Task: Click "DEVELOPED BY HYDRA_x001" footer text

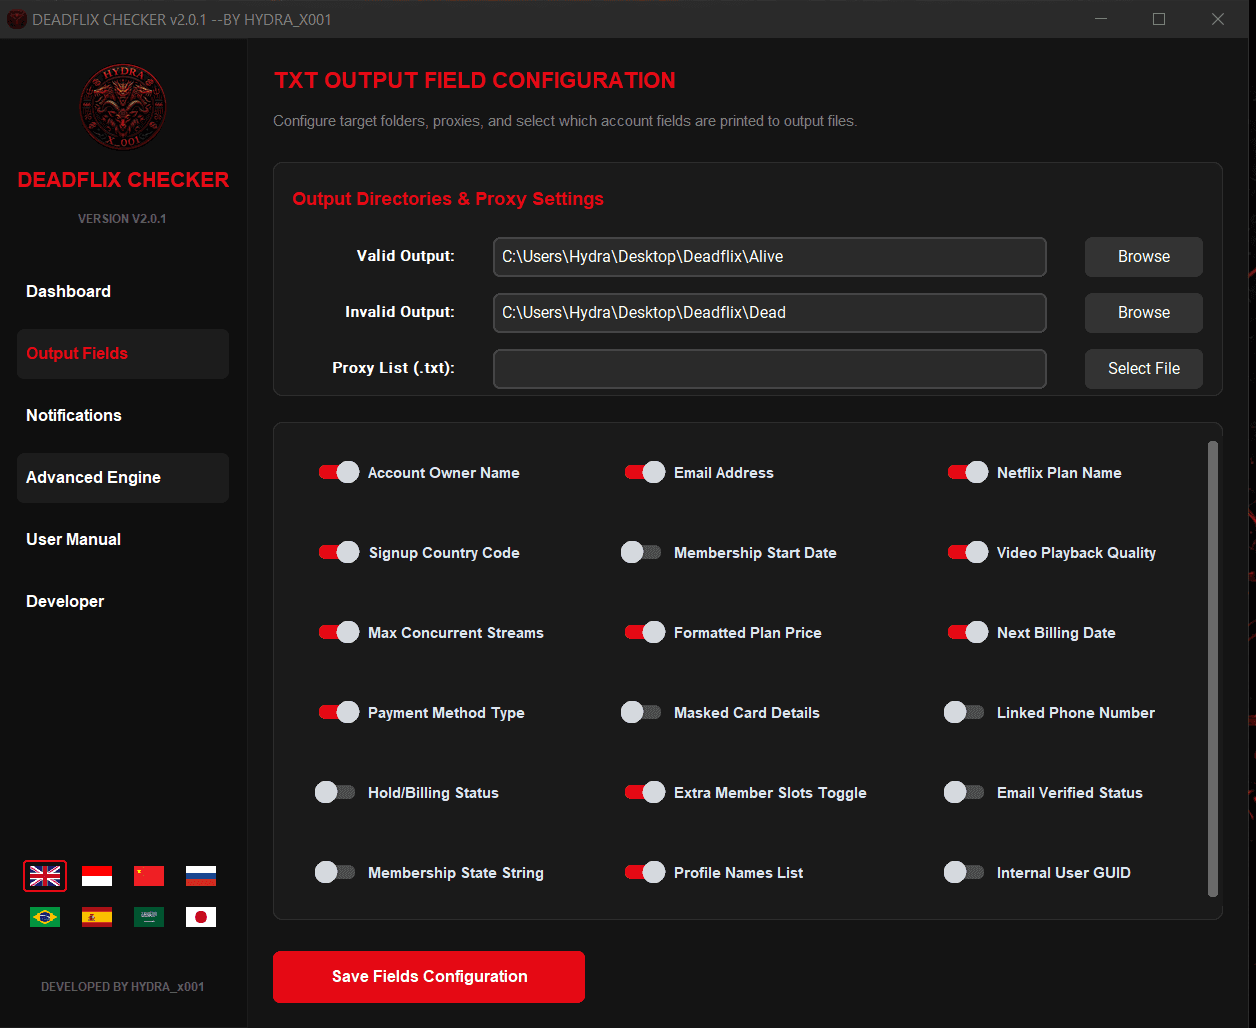Action: pyautogui.click(x=123, y=987)
